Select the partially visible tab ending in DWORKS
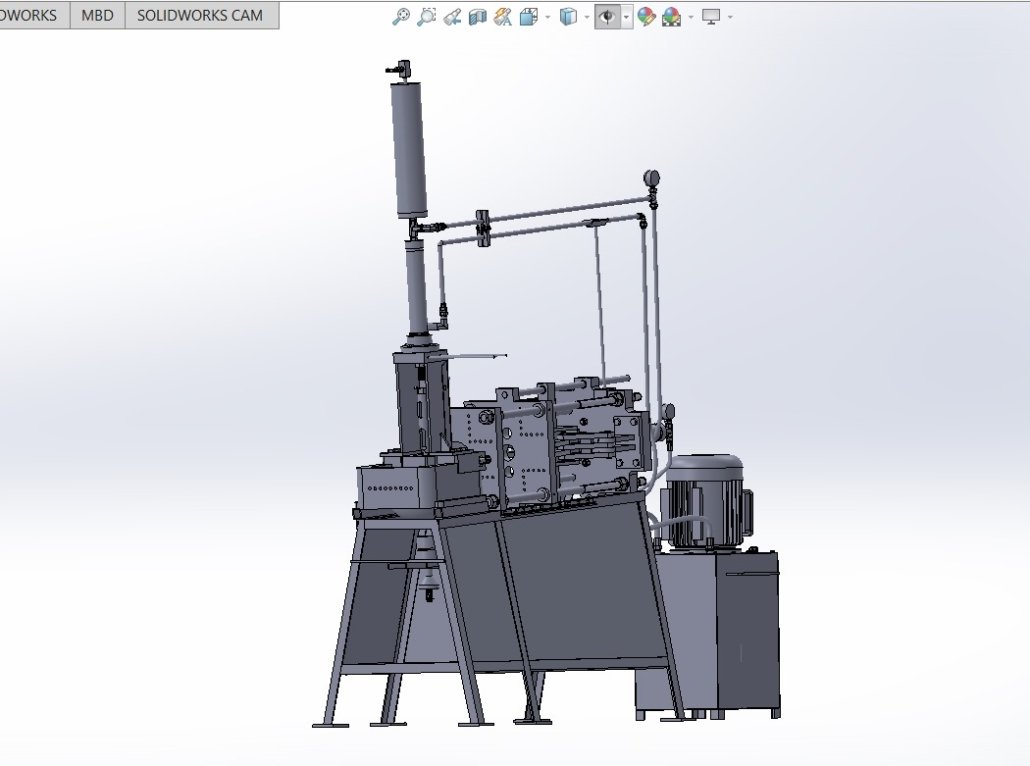The width and height of the screenshot is (1030, 766). [30, 16]
